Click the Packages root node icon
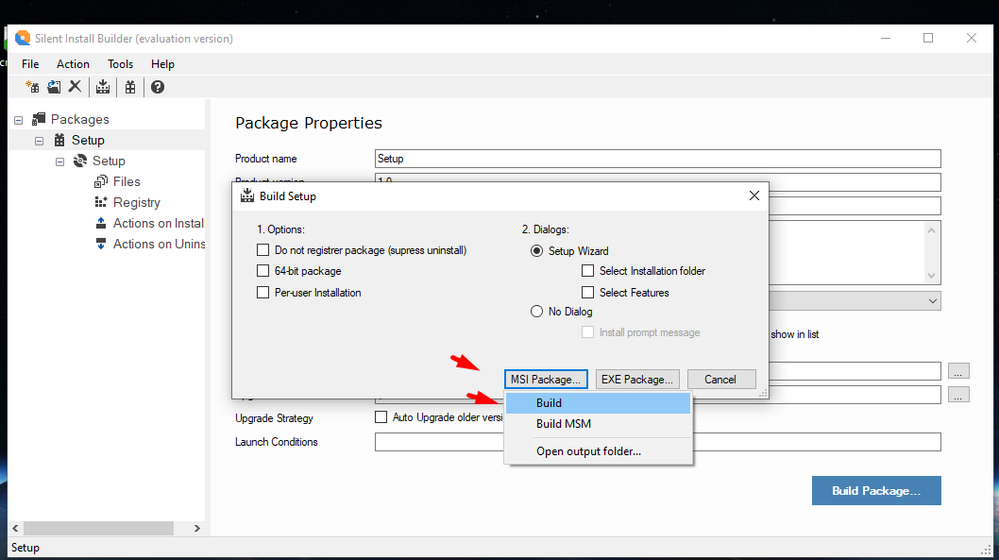The image size is (999, 560). coord(39,118)
